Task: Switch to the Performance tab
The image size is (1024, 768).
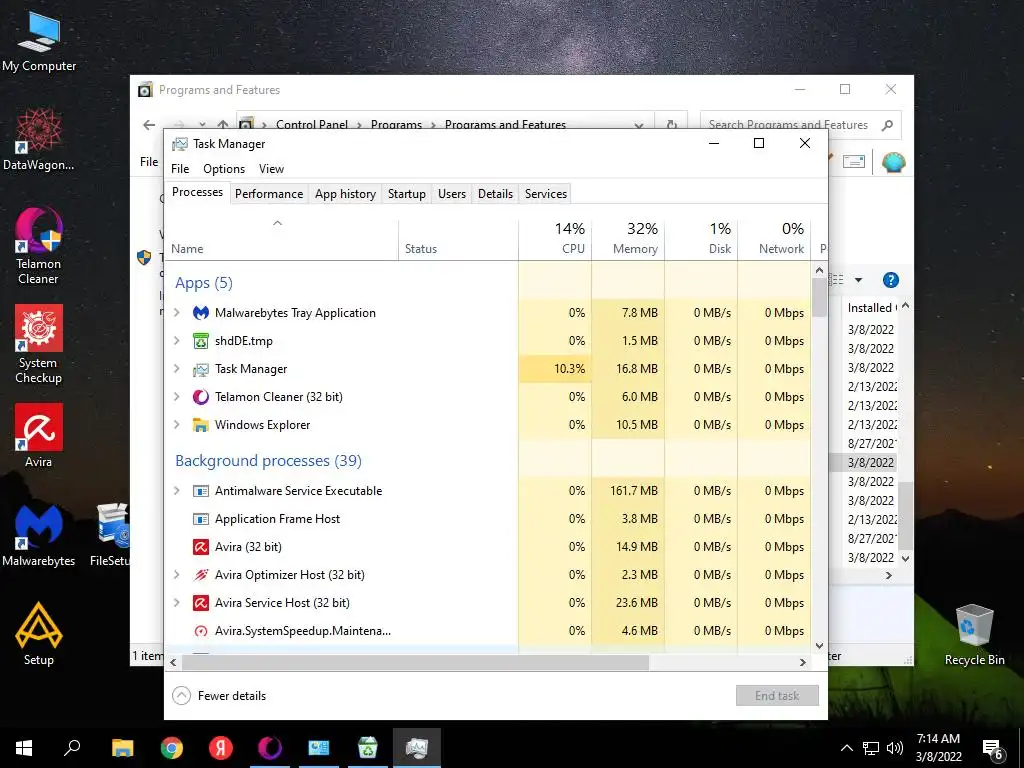Action: click(269, 194)
